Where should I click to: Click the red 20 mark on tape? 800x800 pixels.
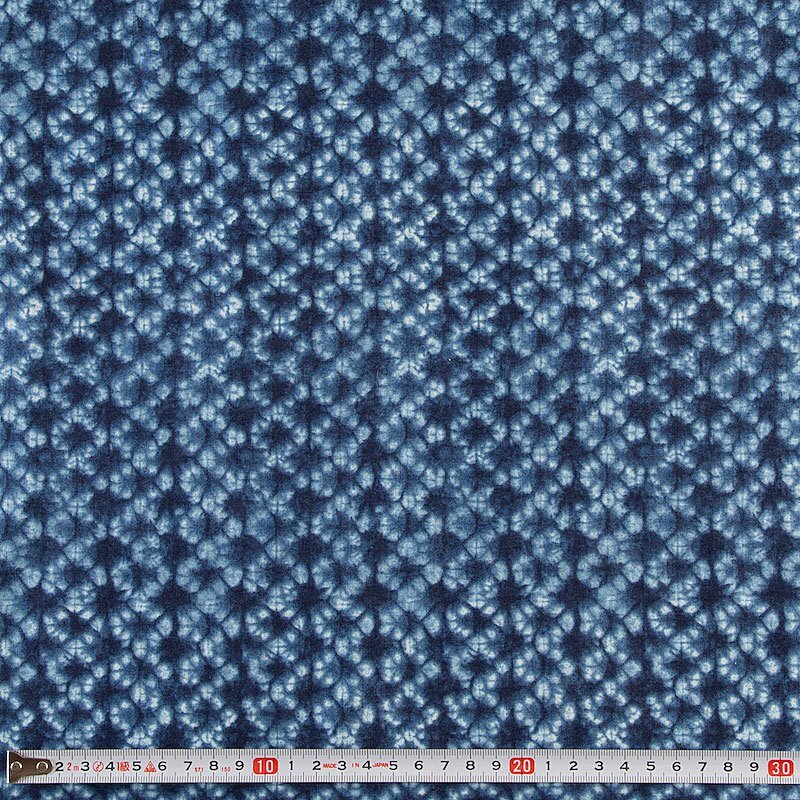tap(522, 766)
